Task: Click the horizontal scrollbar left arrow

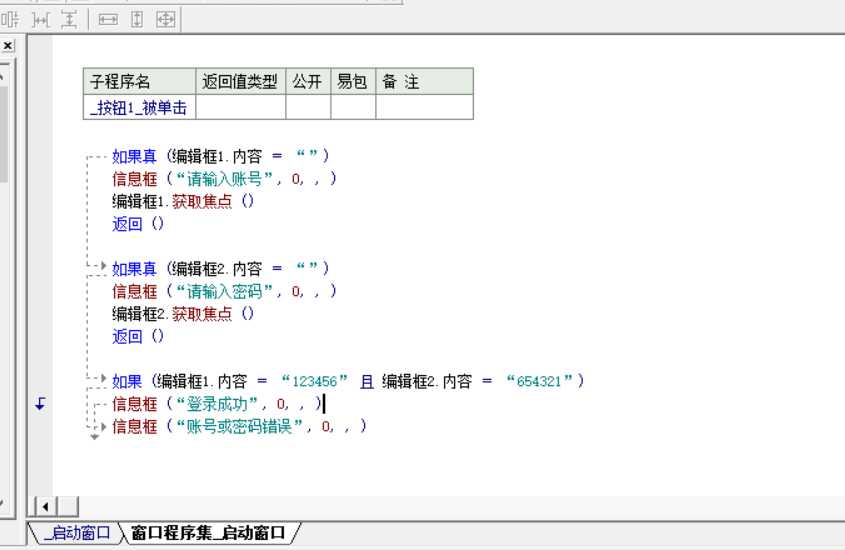Action: pyautogui.click(x=46, y=506)
